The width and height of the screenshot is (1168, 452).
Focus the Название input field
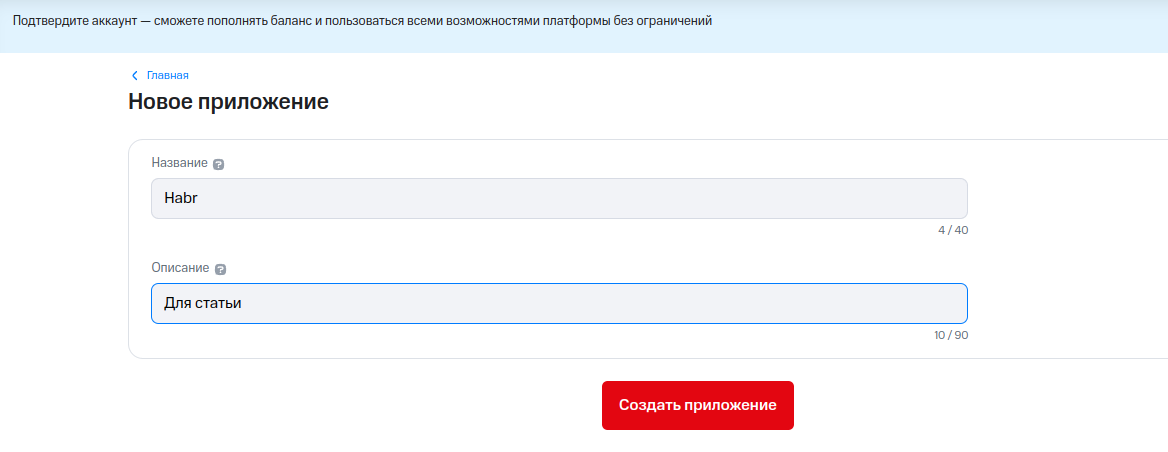point(559,198)
